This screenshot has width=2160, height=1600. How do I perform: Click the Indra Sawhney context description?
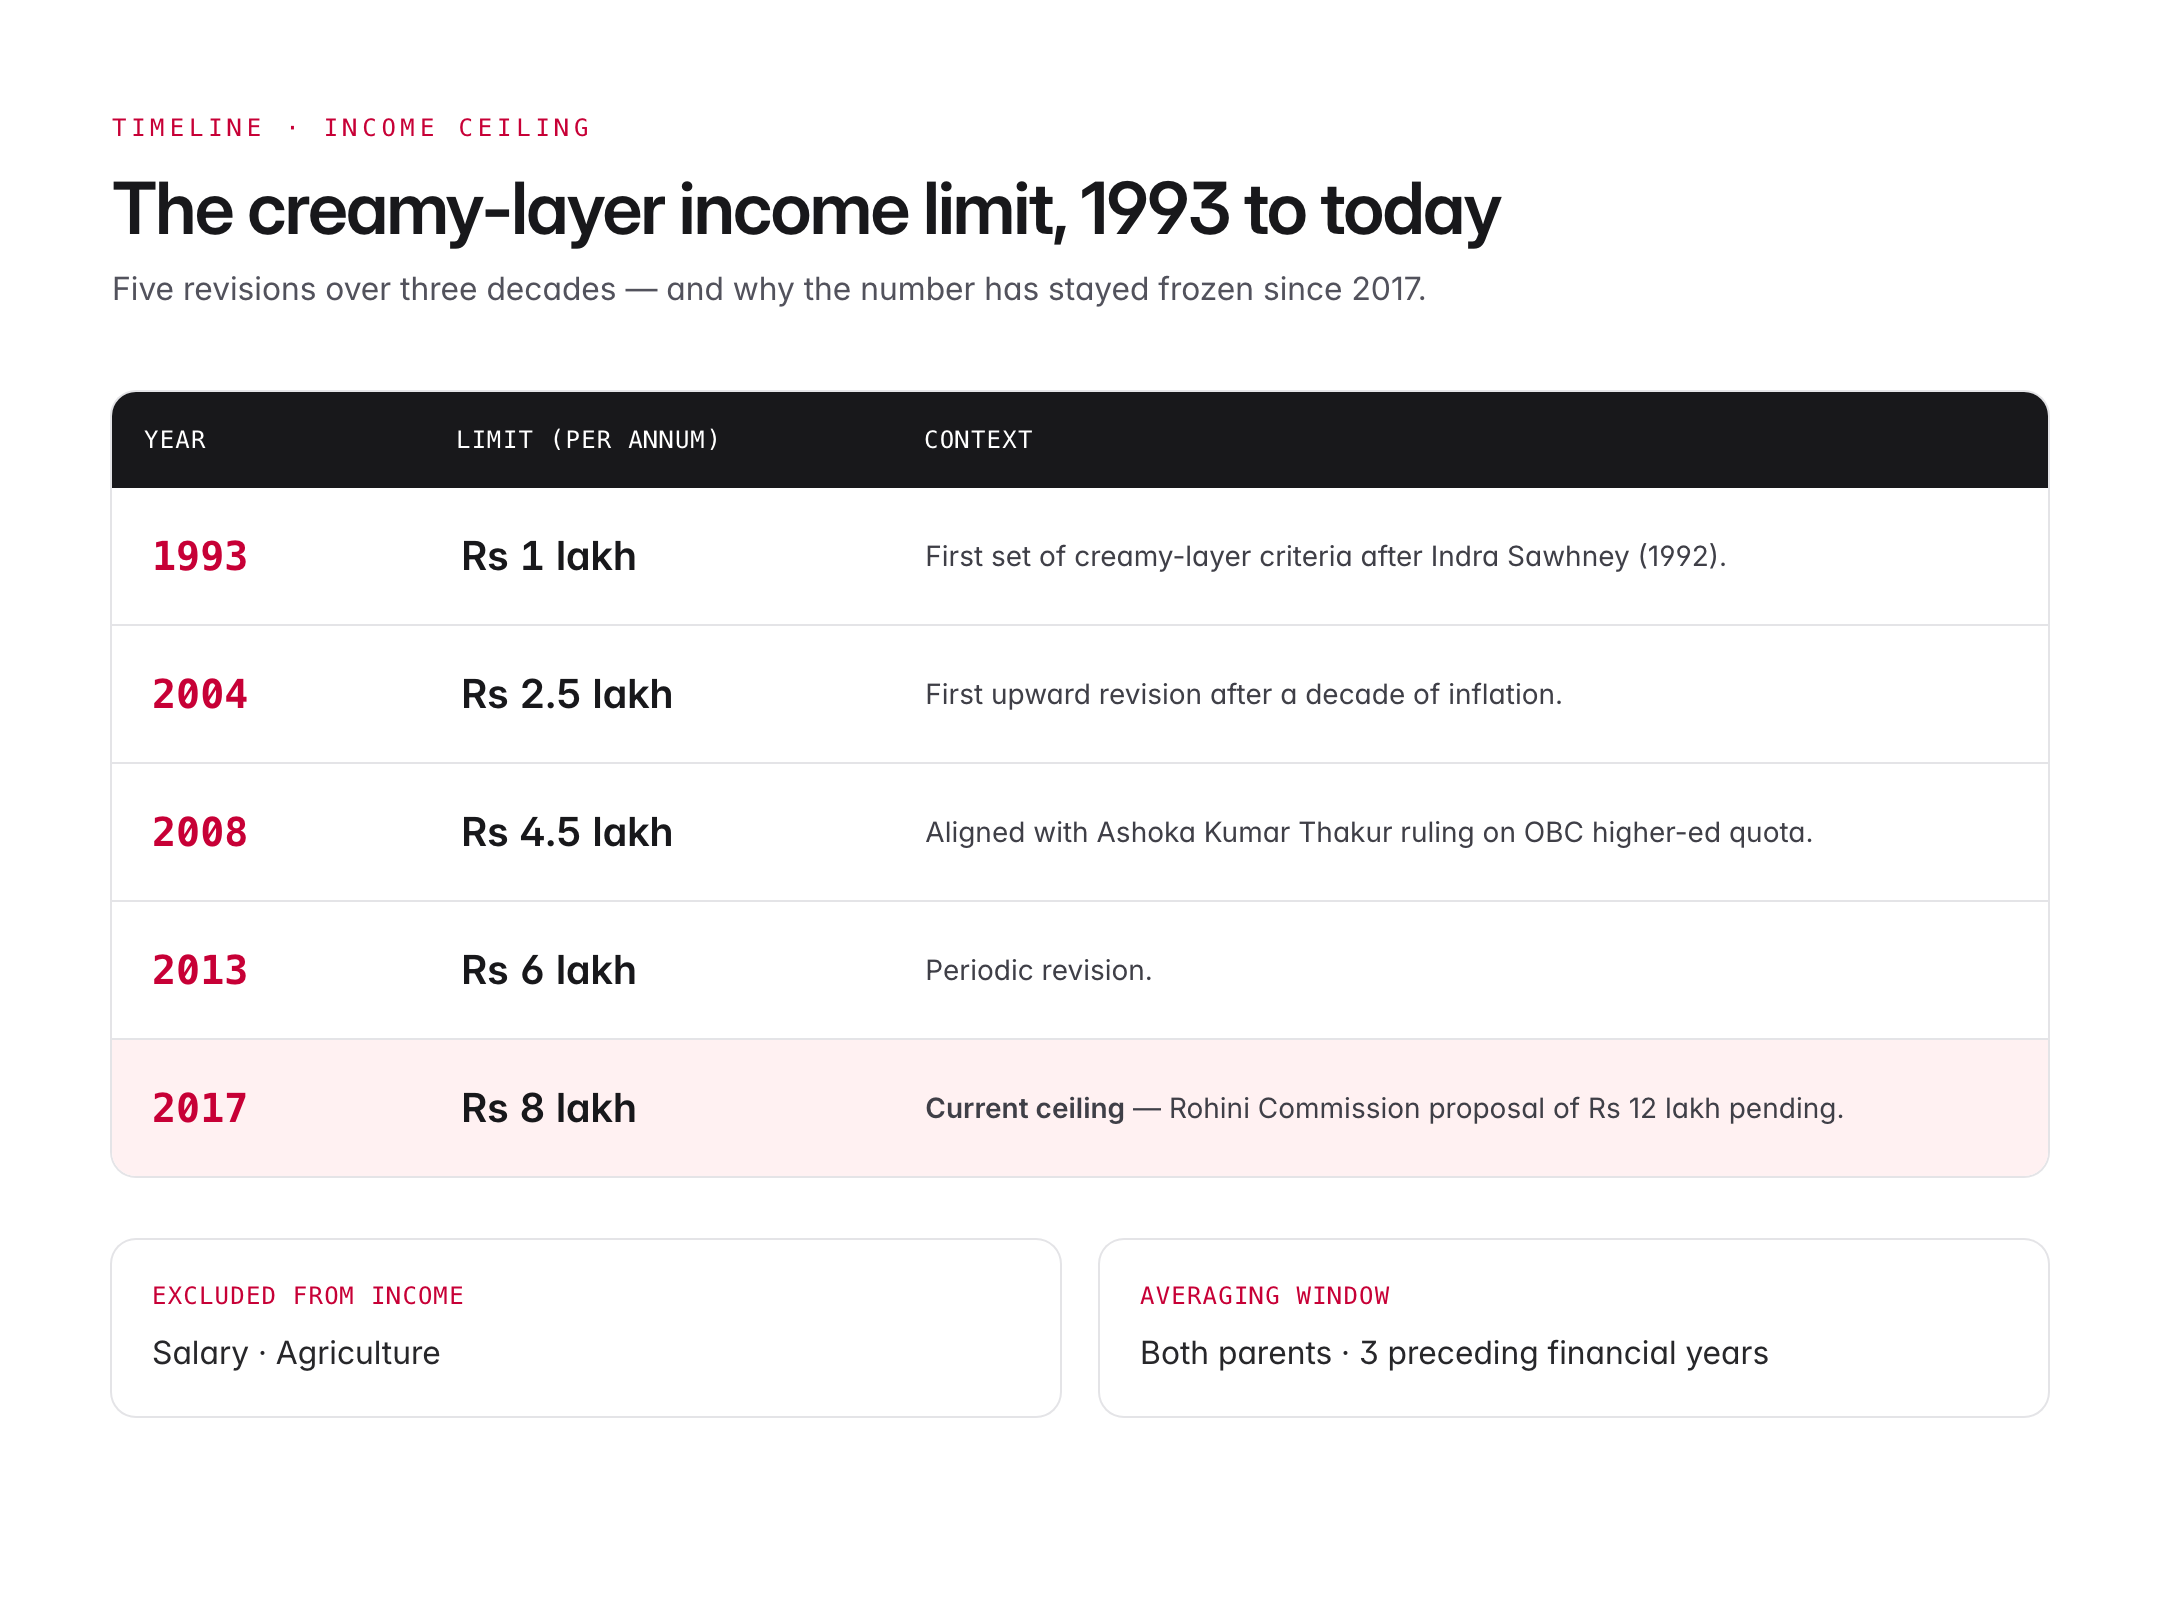point(1326,556)
